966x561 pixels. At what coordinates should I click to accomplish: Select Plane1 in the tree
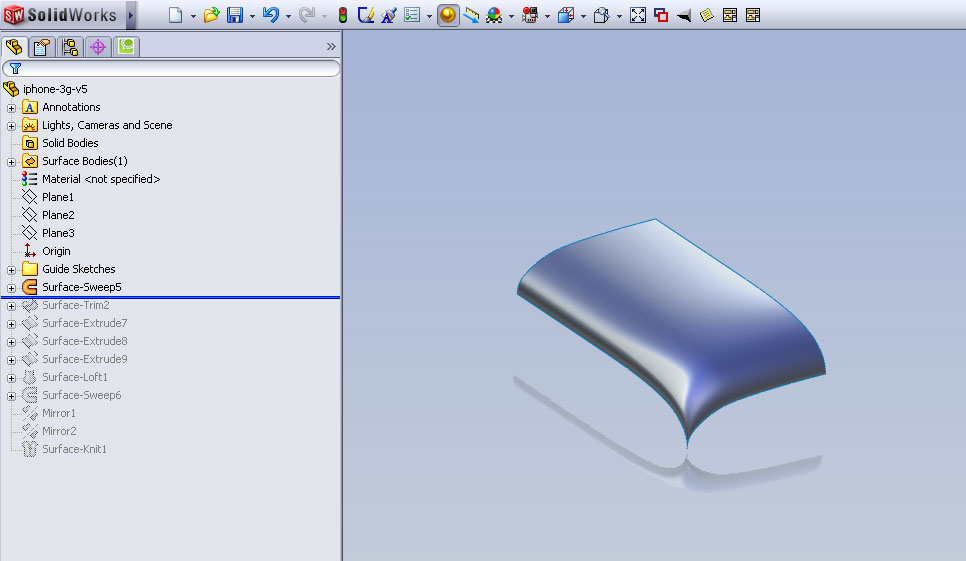coord(57,197)
